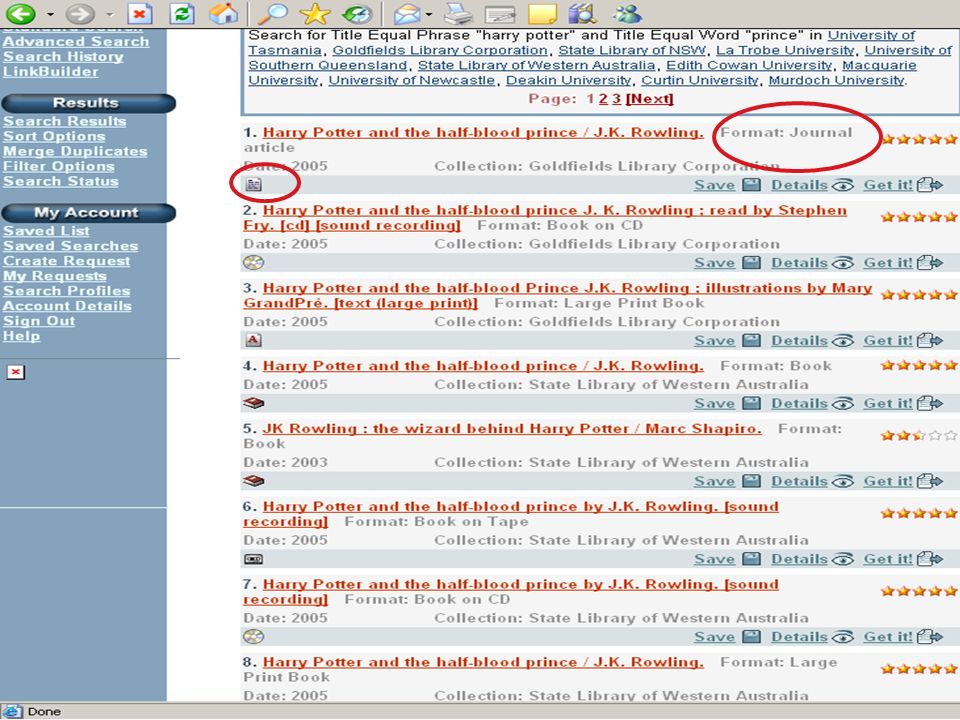Click five-star rating of result 1
The width and height of the screenshot is (960, 720).
(x=918, y=139)
